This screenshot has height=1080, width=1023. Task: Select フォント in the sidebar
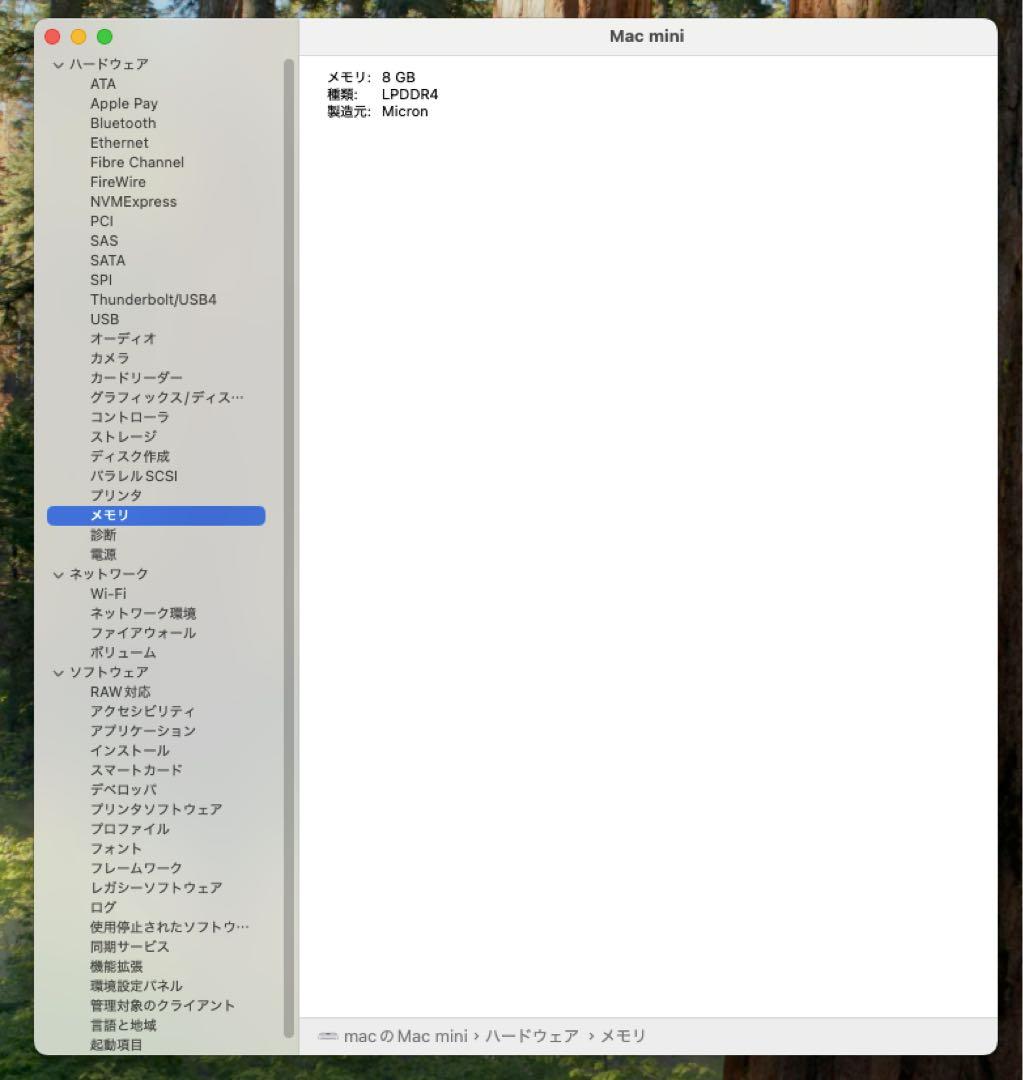point(116,849)
